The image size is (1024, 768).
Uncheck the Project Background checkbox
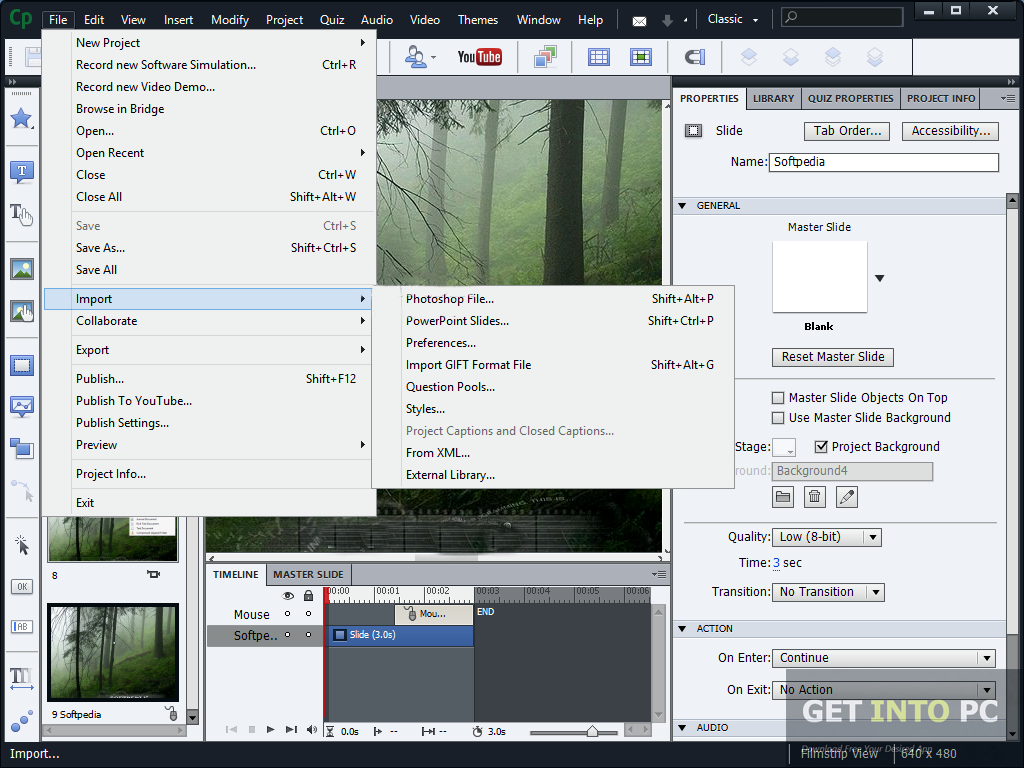(821, 447)
